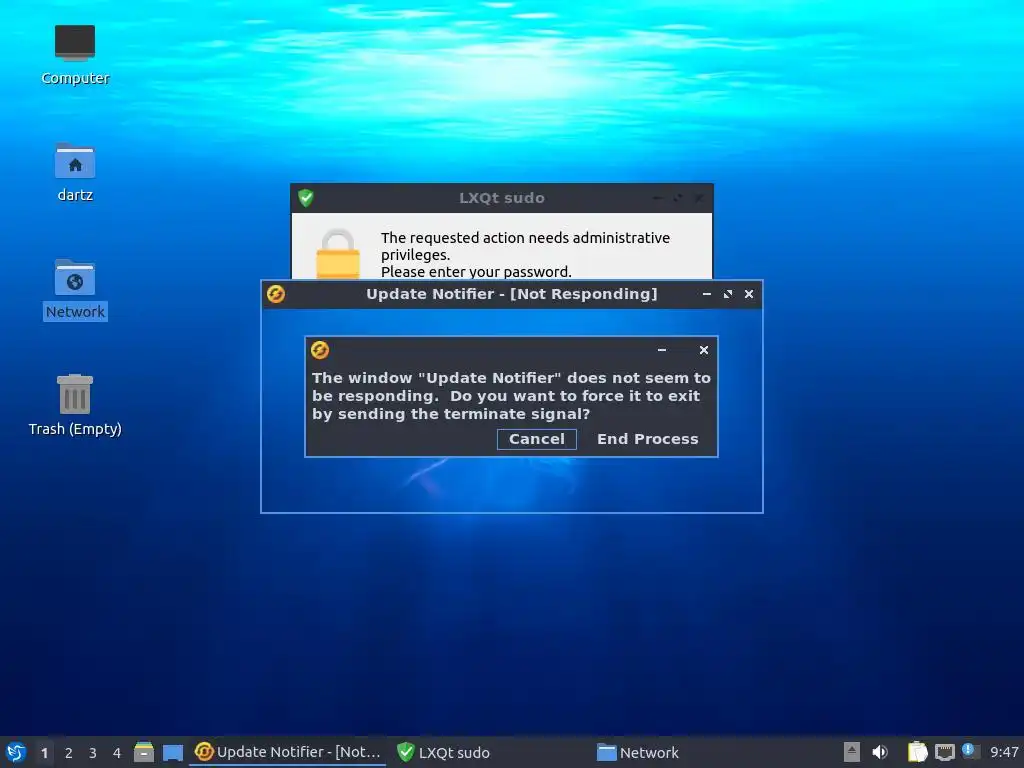Maximize the Update Notifier window

pos(728,294)
